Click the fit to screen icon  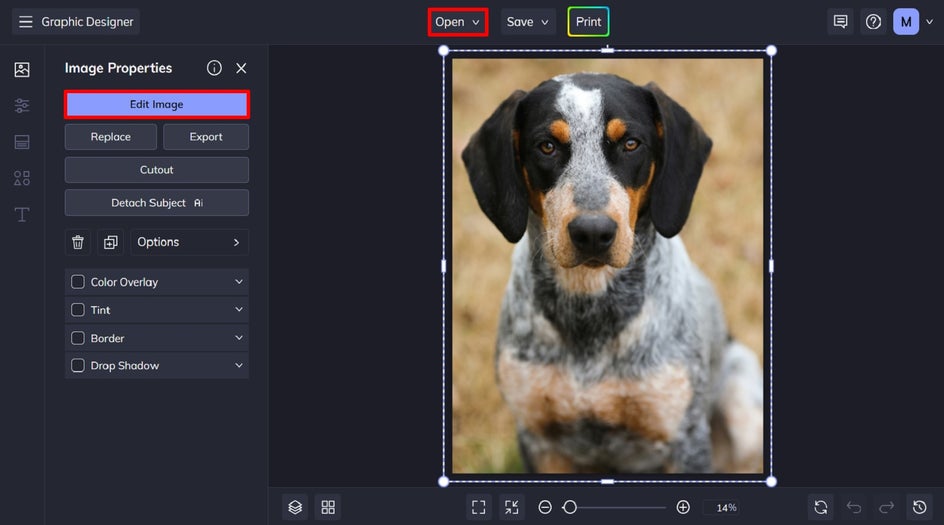pyautogui.click(x=478, y=507)
